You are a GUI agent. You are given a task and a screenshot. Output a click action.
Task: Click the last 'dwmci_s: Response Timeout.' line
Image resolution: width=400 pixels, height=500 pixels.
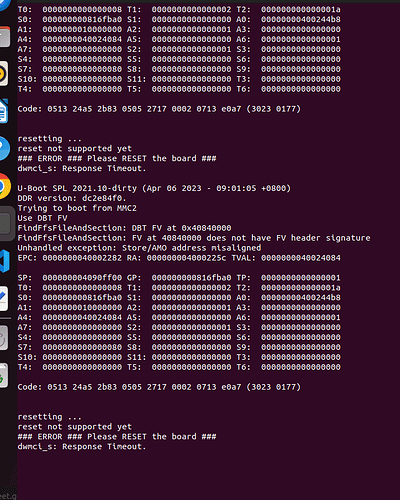click(82, 447)
